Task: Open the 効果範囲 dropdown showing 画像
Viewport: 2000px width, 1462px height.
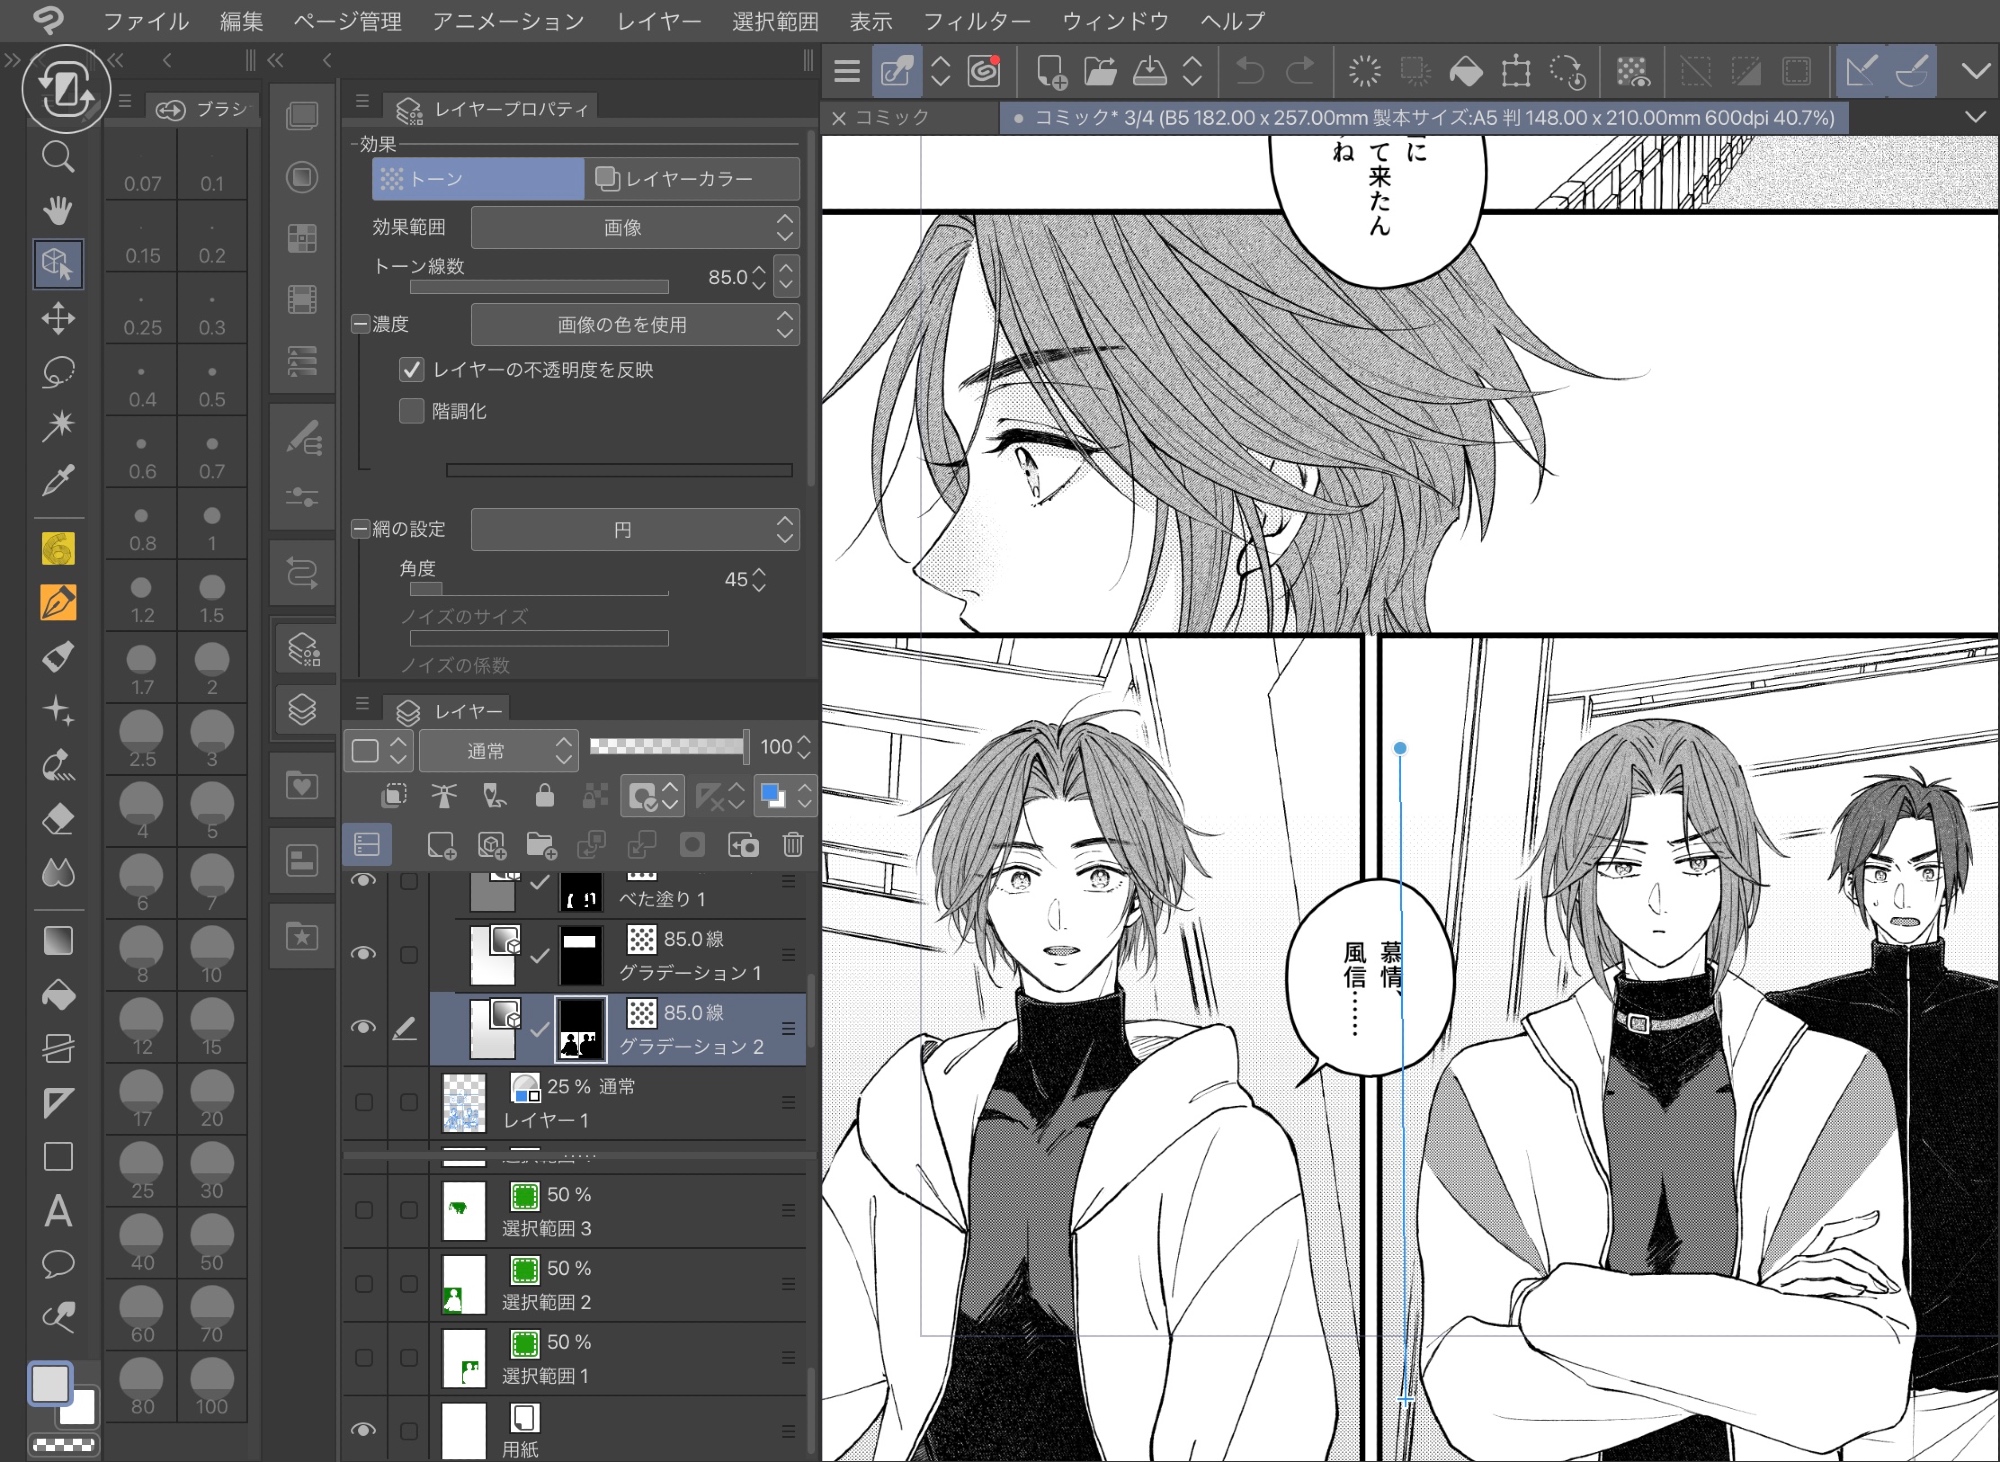Action: 634,228
